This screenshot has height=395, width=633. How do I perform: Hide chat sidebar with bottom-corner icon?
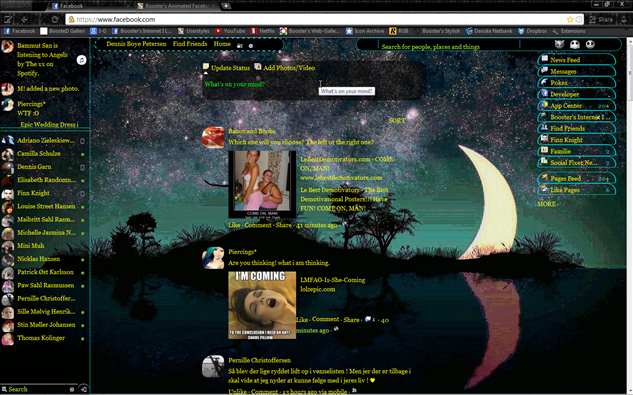point(83,389)
